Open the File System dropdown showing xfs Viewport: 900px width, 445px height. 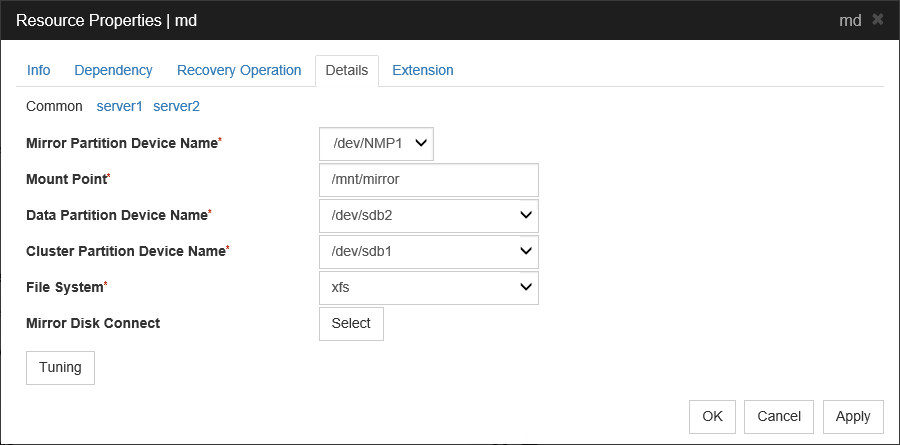[x=428, y=287]
